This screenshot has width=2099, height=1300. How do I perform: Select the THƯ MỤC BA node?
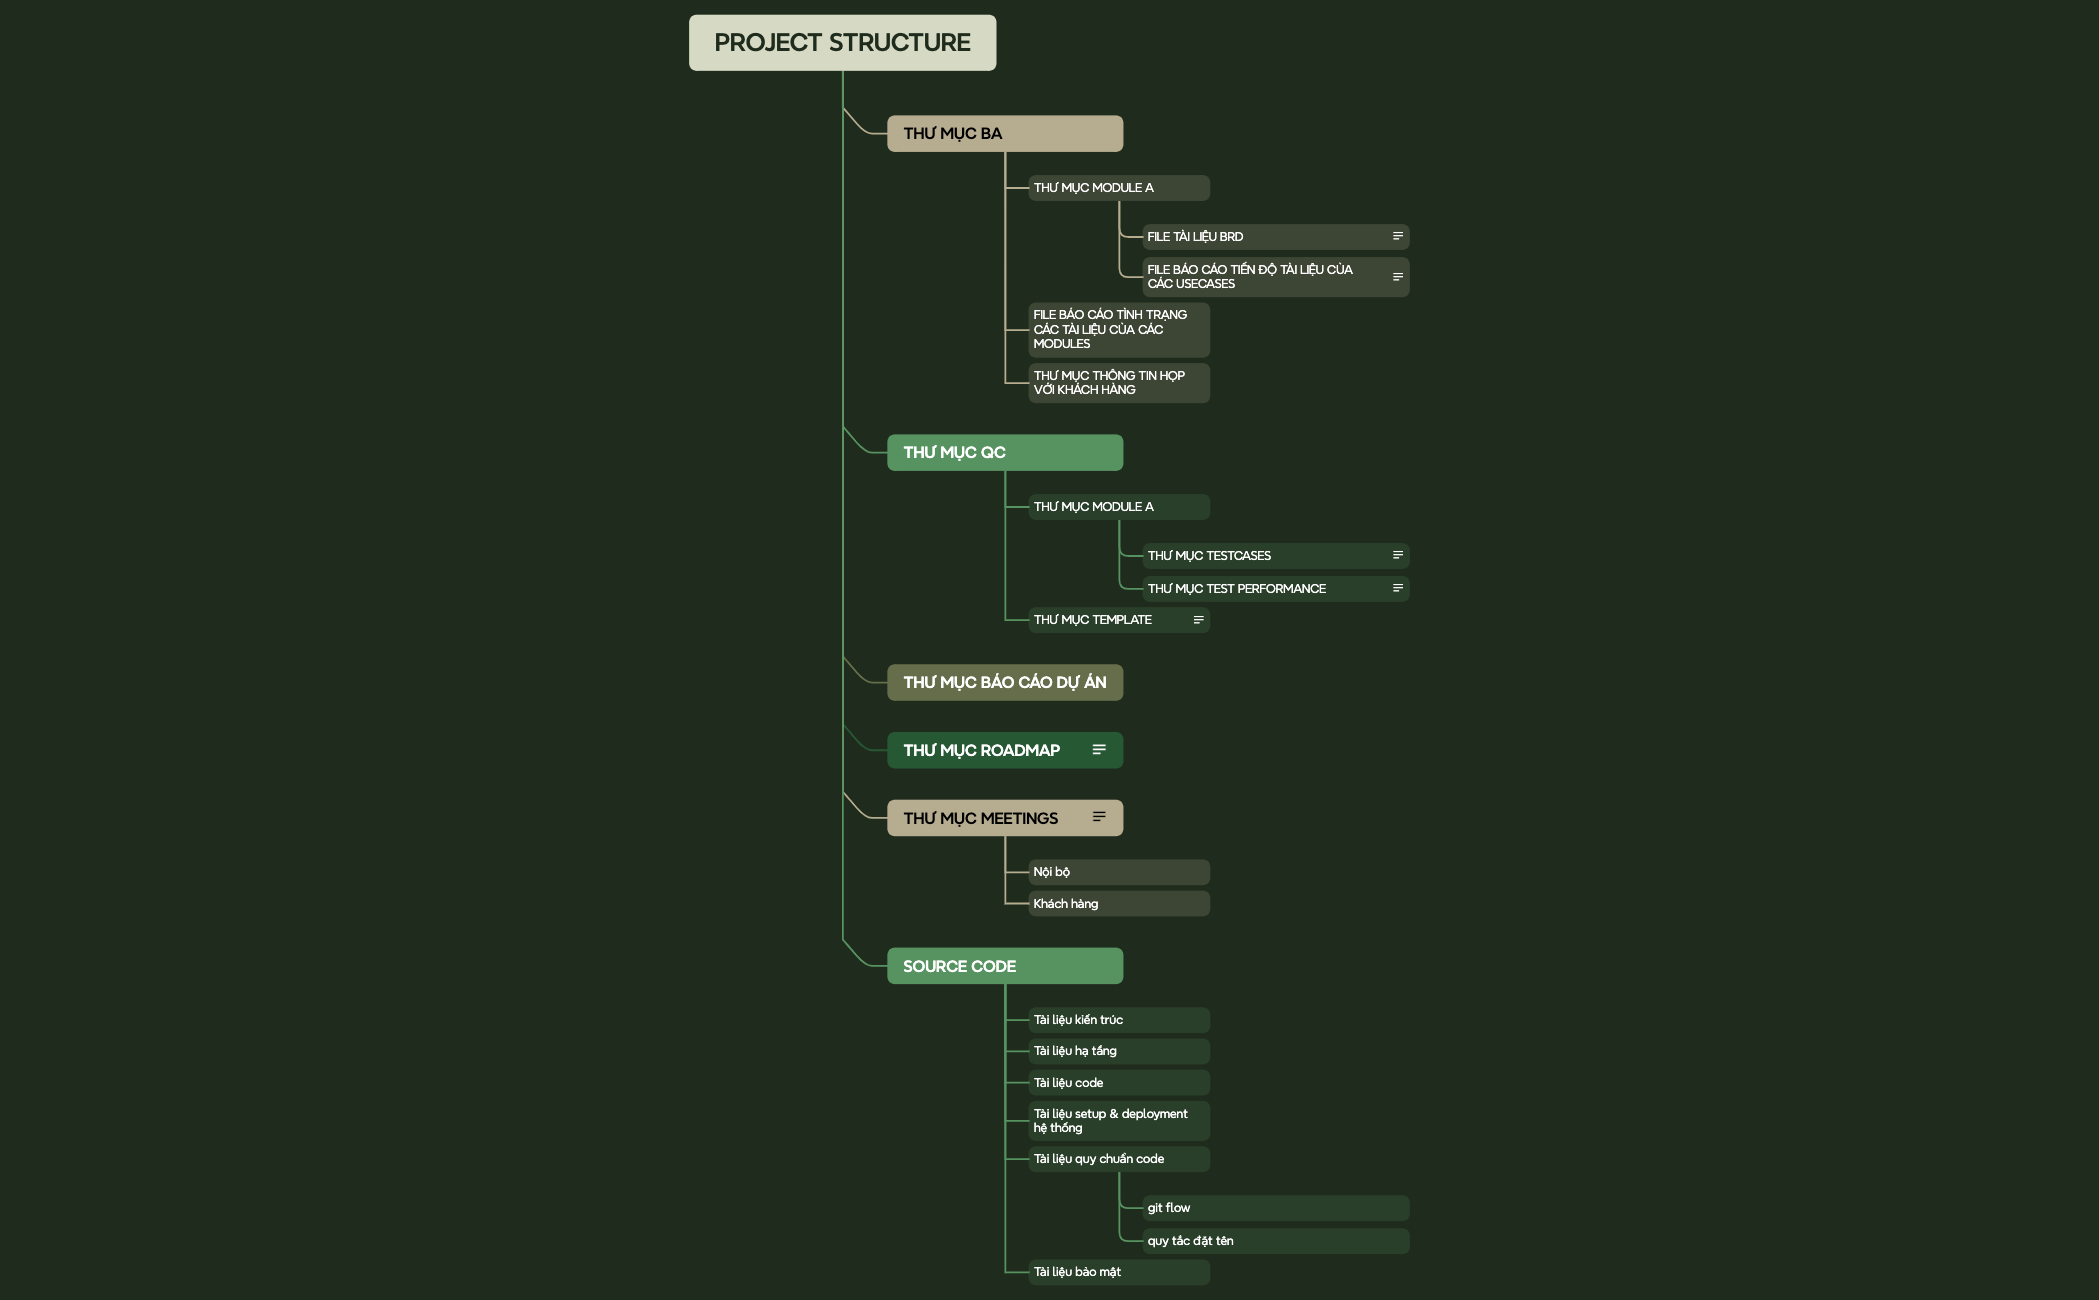coord(1005,134)
